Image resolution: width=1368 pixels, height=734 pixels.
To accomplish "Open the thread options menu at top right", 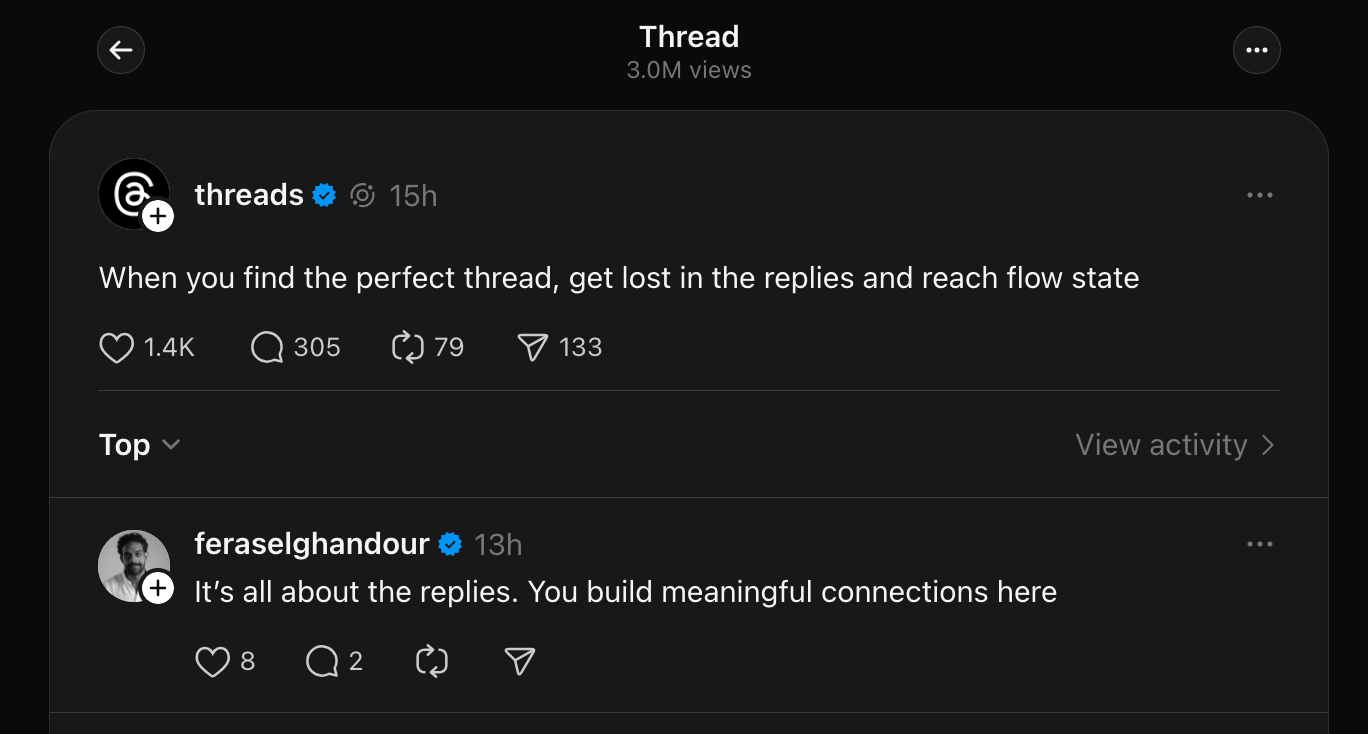I will click(1257, 50).
